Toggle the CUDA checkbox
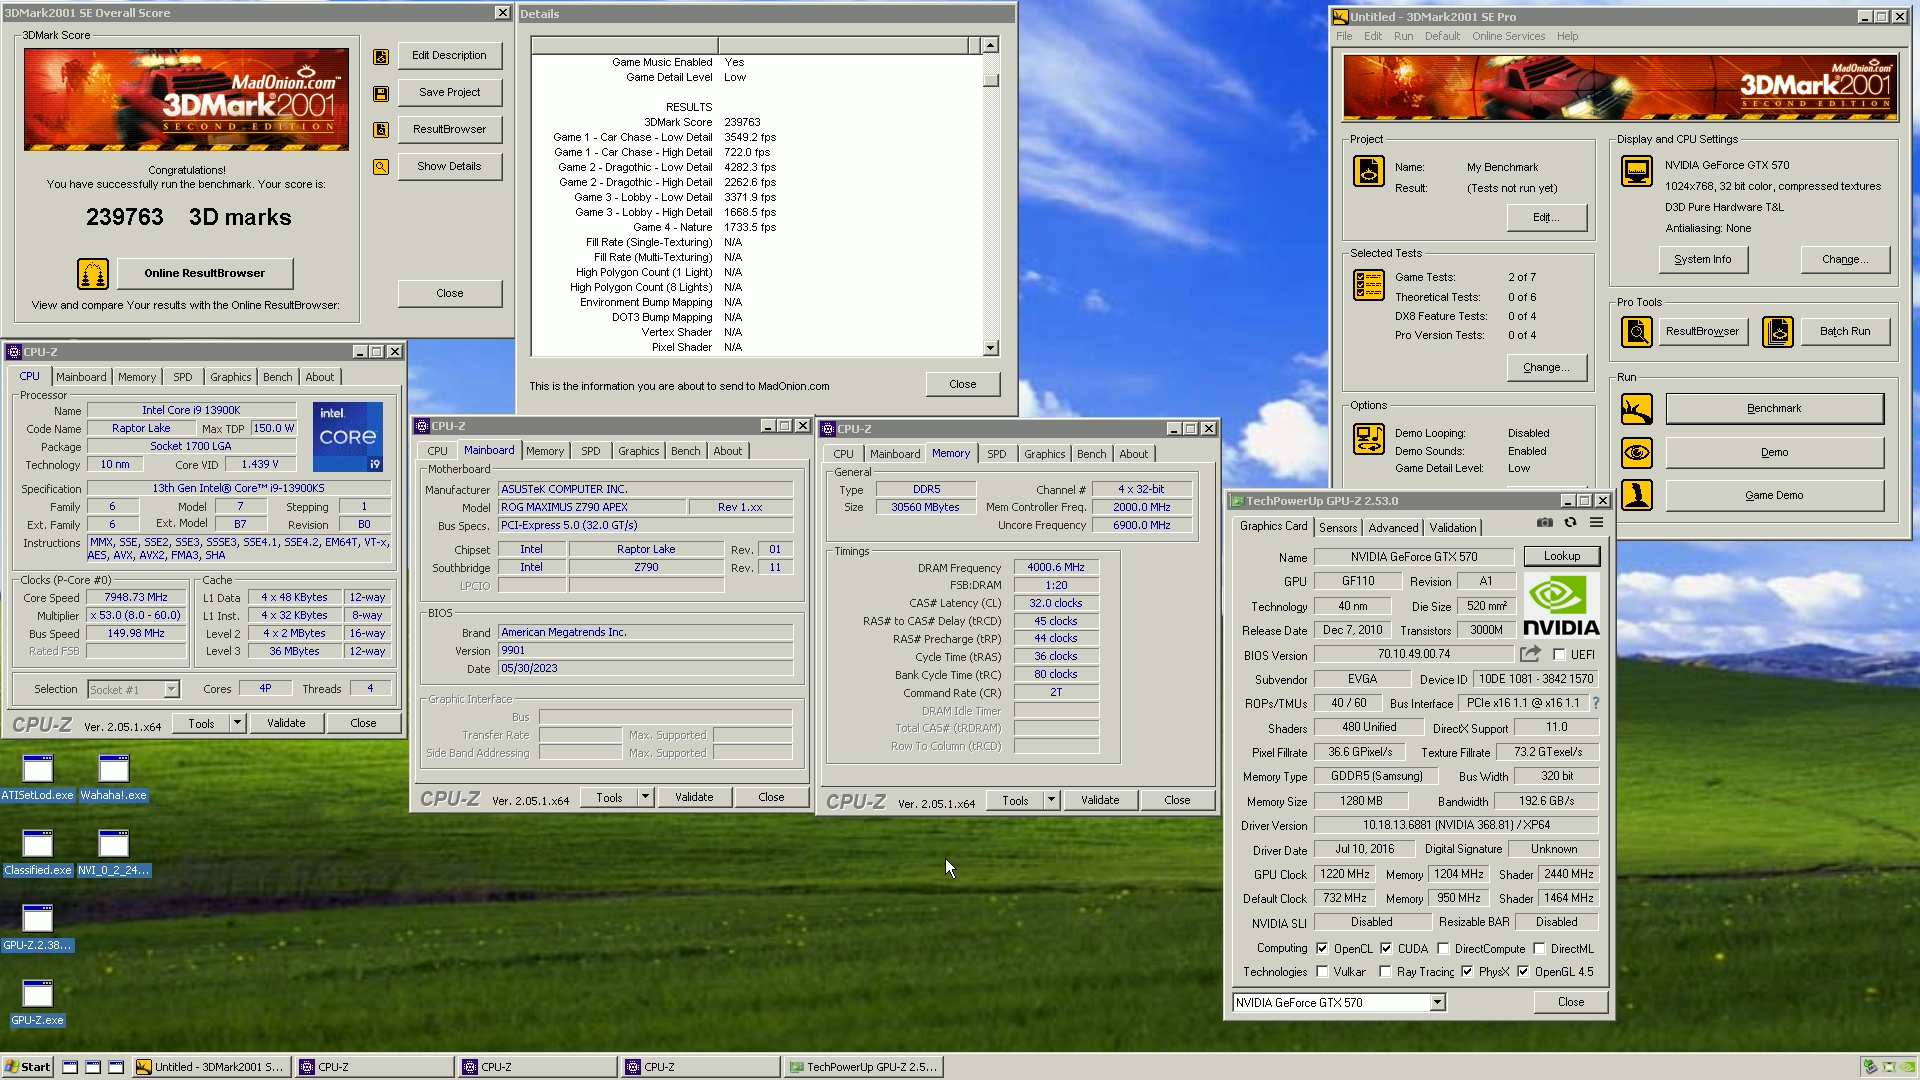 click(1386, 949)
